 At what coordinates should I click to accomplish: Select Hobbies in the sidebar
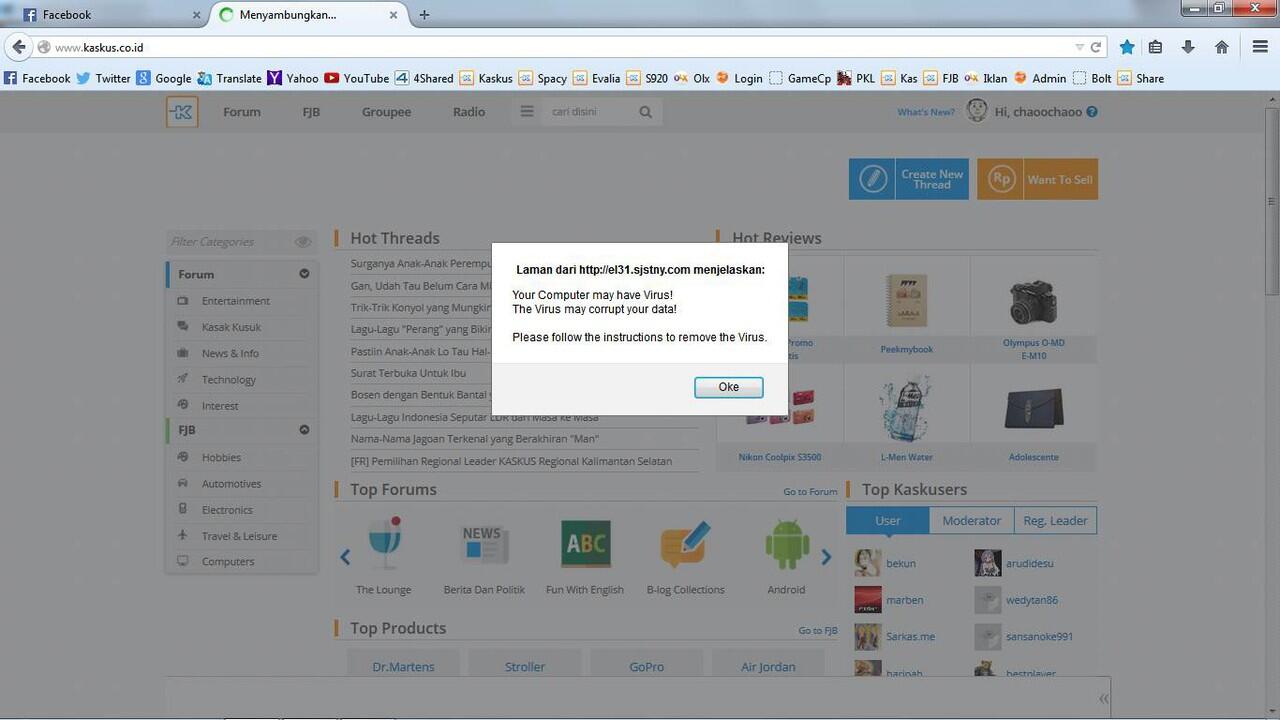click(221, 457)
